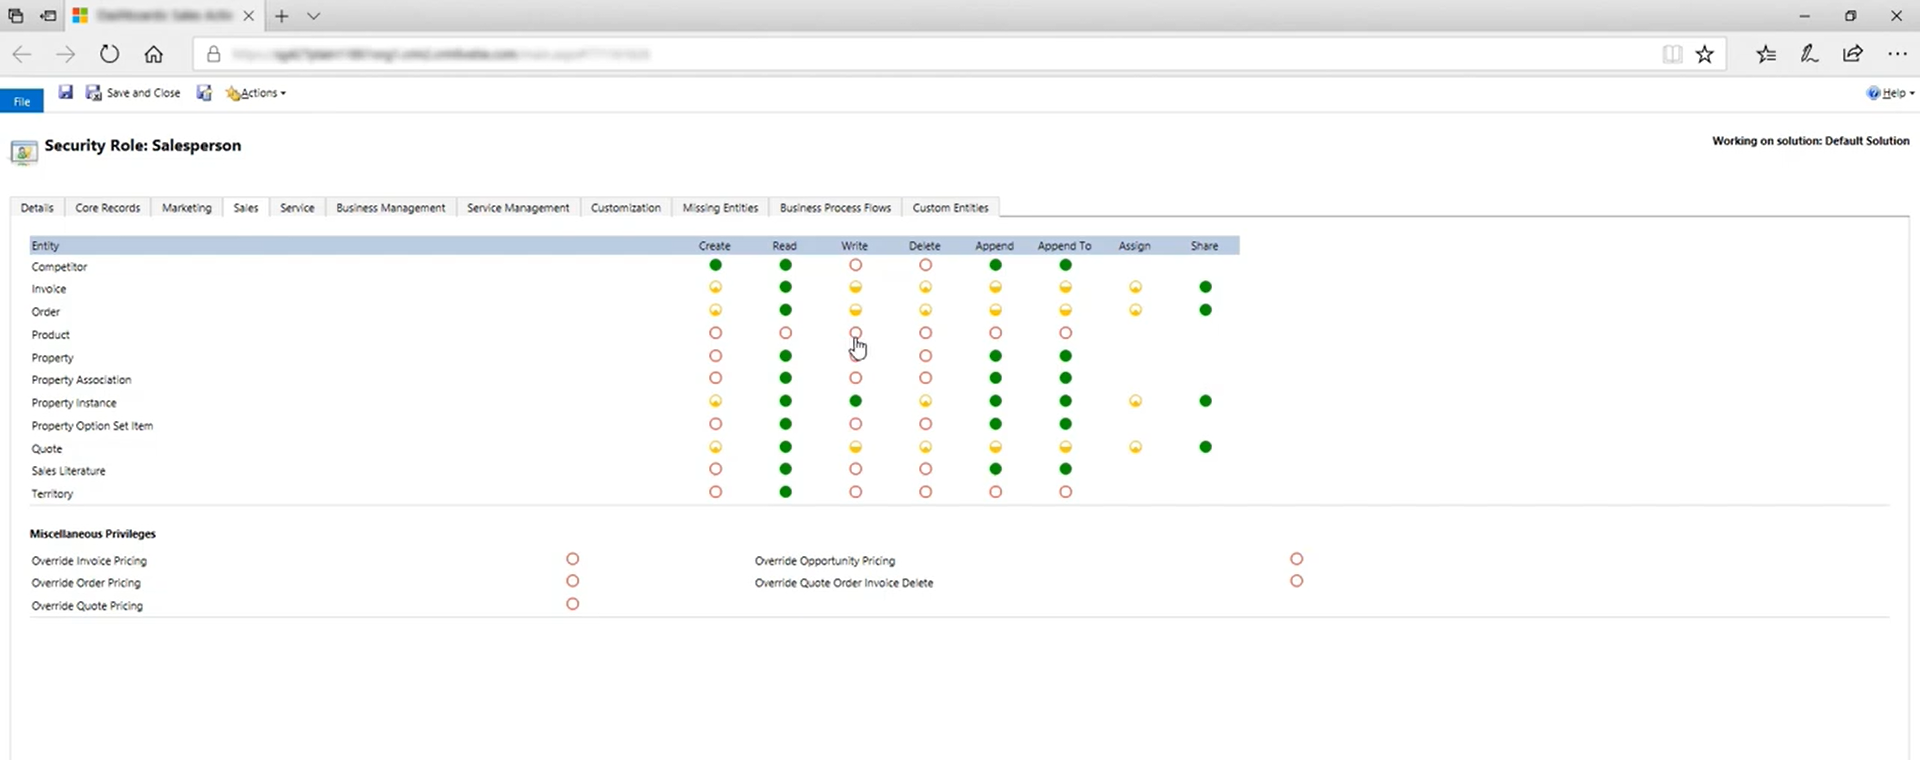
Task: Toggle Order Assign privilege
Action: click(1135, 310)
